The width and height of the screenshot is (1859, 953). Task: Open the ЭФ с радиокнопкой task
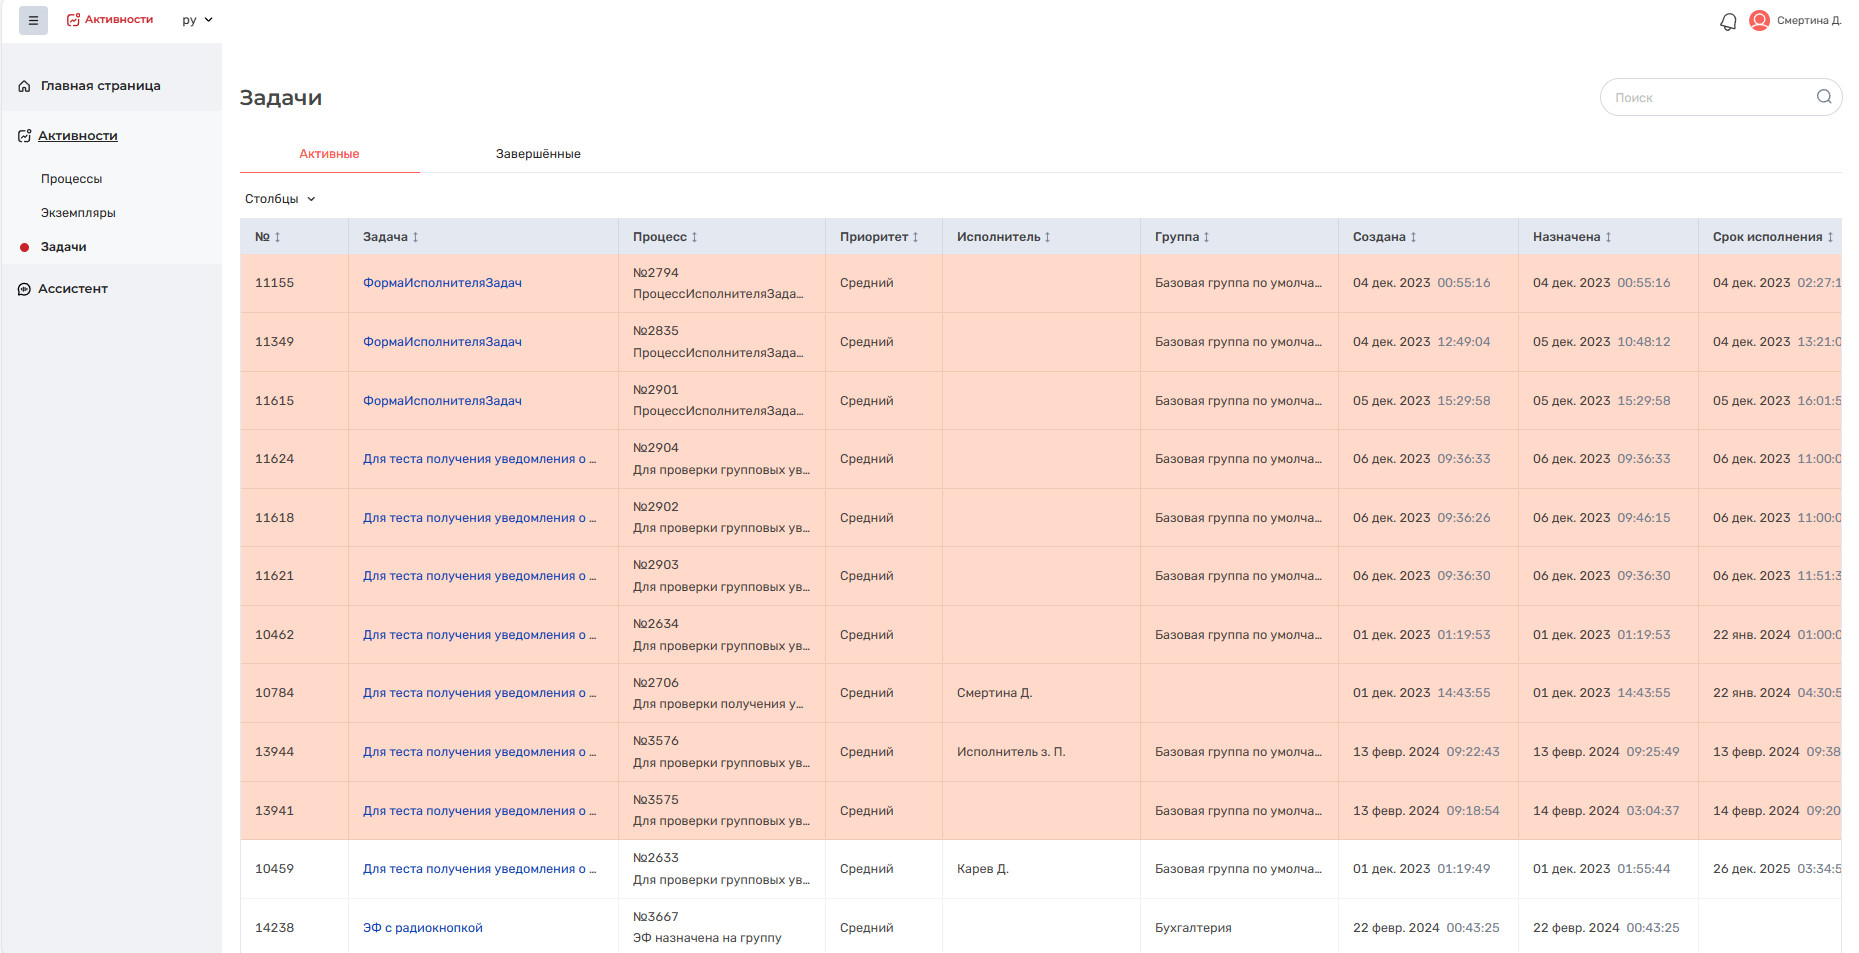click(422, 928)
